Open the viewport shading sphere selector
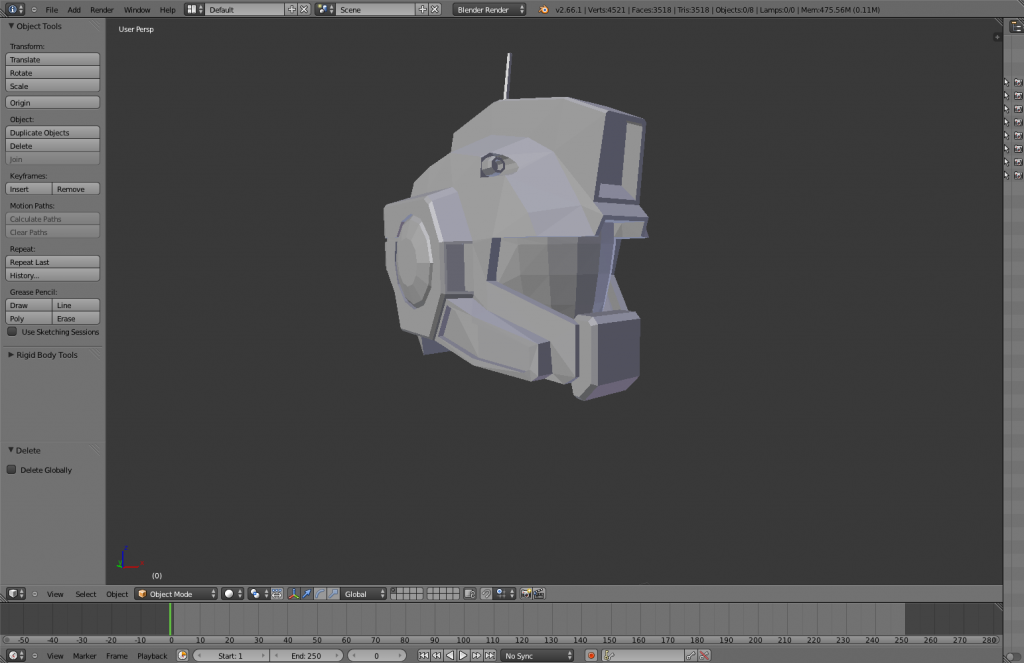1024x663 pixels. pos(232,594)
